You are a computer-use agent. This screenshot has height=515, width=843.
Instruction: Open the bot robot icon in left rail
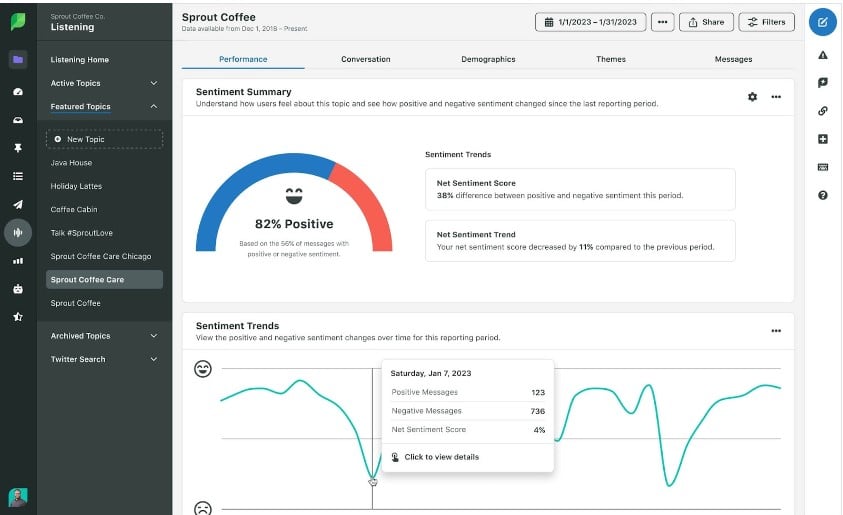click(x=18, y=289)
